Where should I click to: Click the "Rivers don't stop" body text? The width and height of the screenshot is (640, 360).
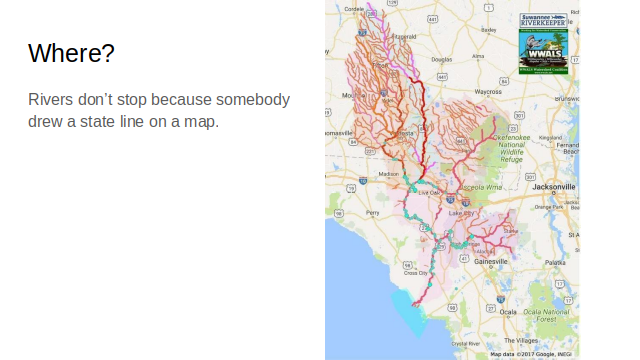(x=159, y=110)
